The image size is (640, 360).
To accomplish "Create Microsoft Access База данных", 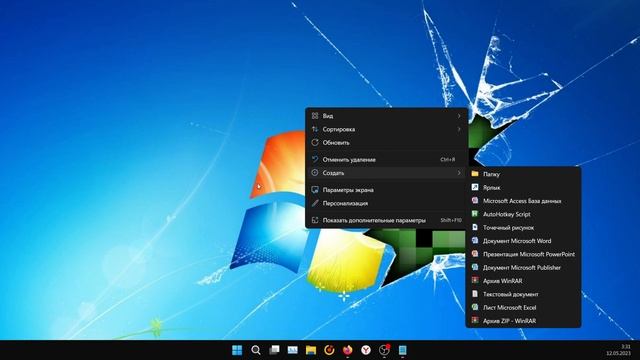I will [523, 201].
